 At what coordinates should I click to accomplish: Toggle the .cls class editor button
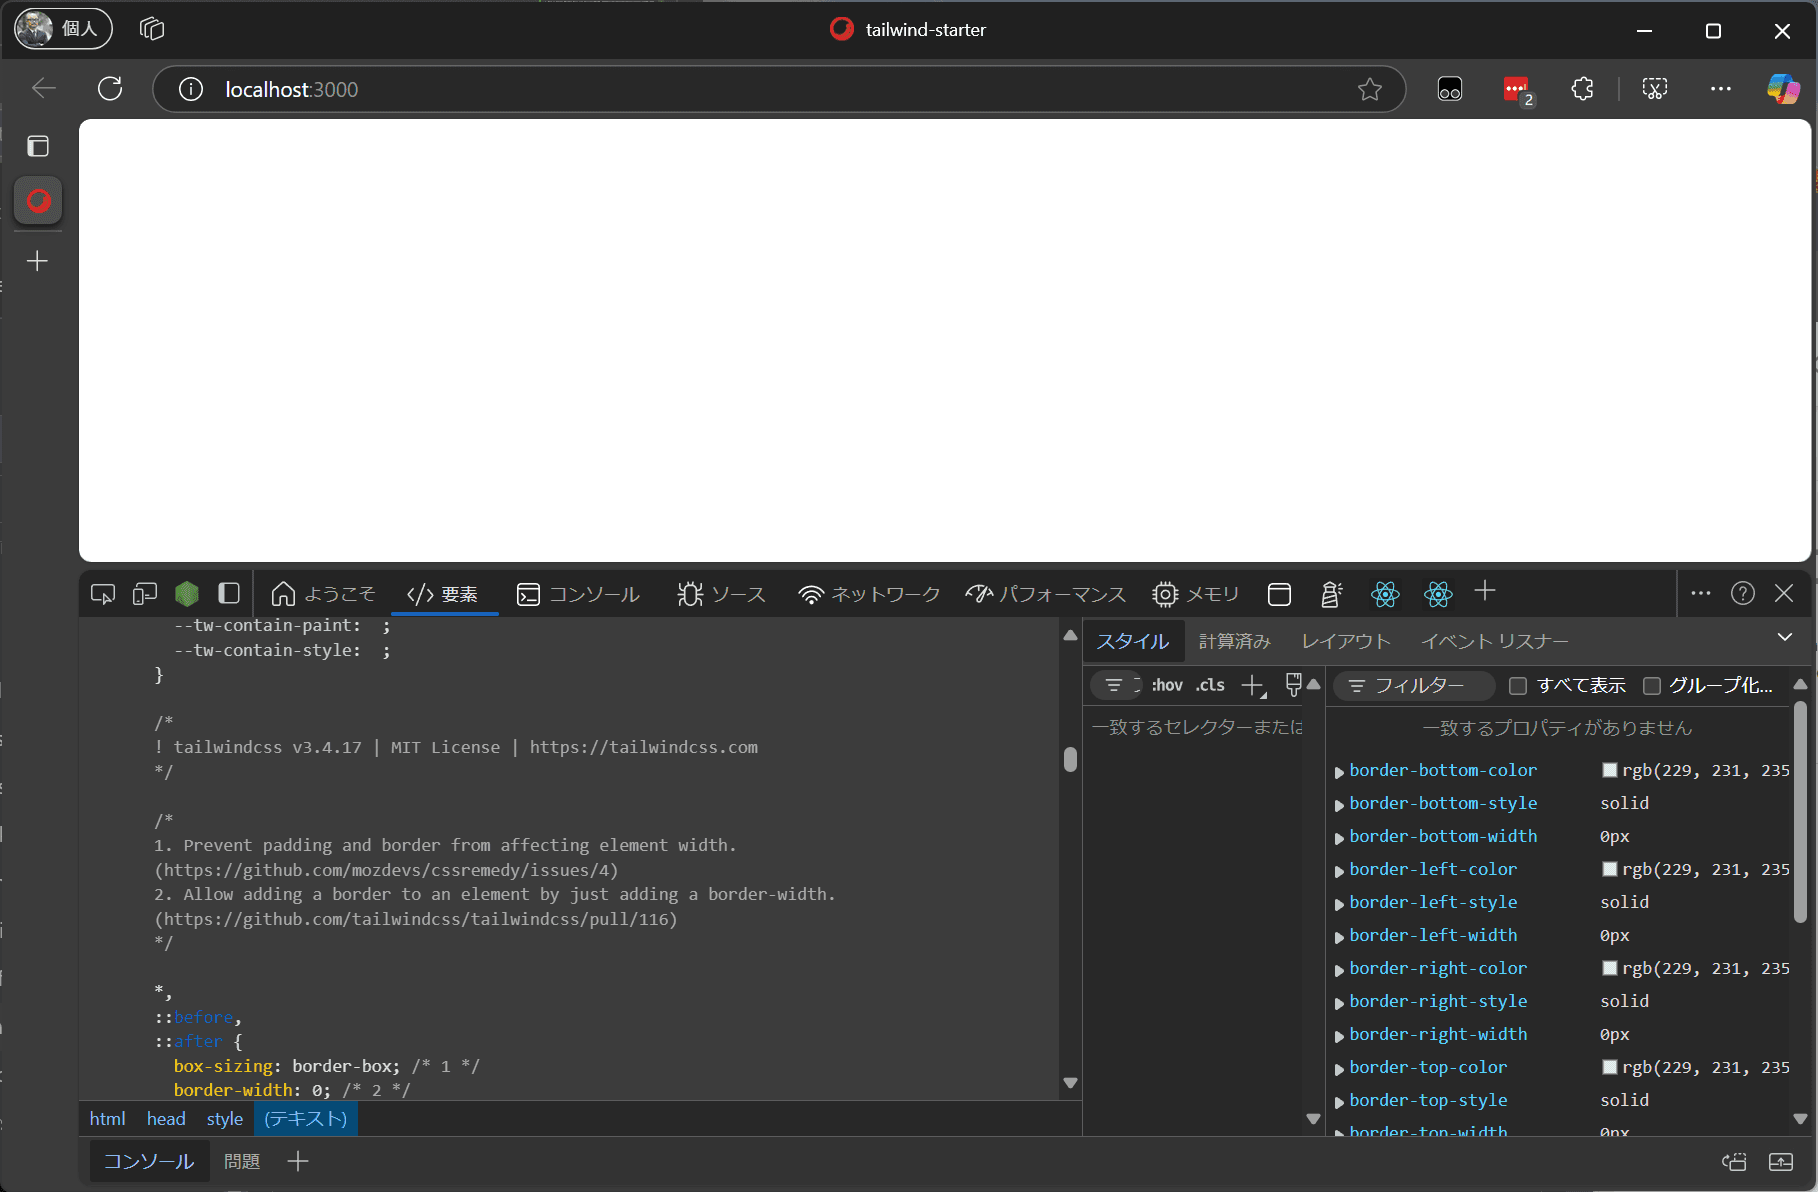coord(1210,685)
